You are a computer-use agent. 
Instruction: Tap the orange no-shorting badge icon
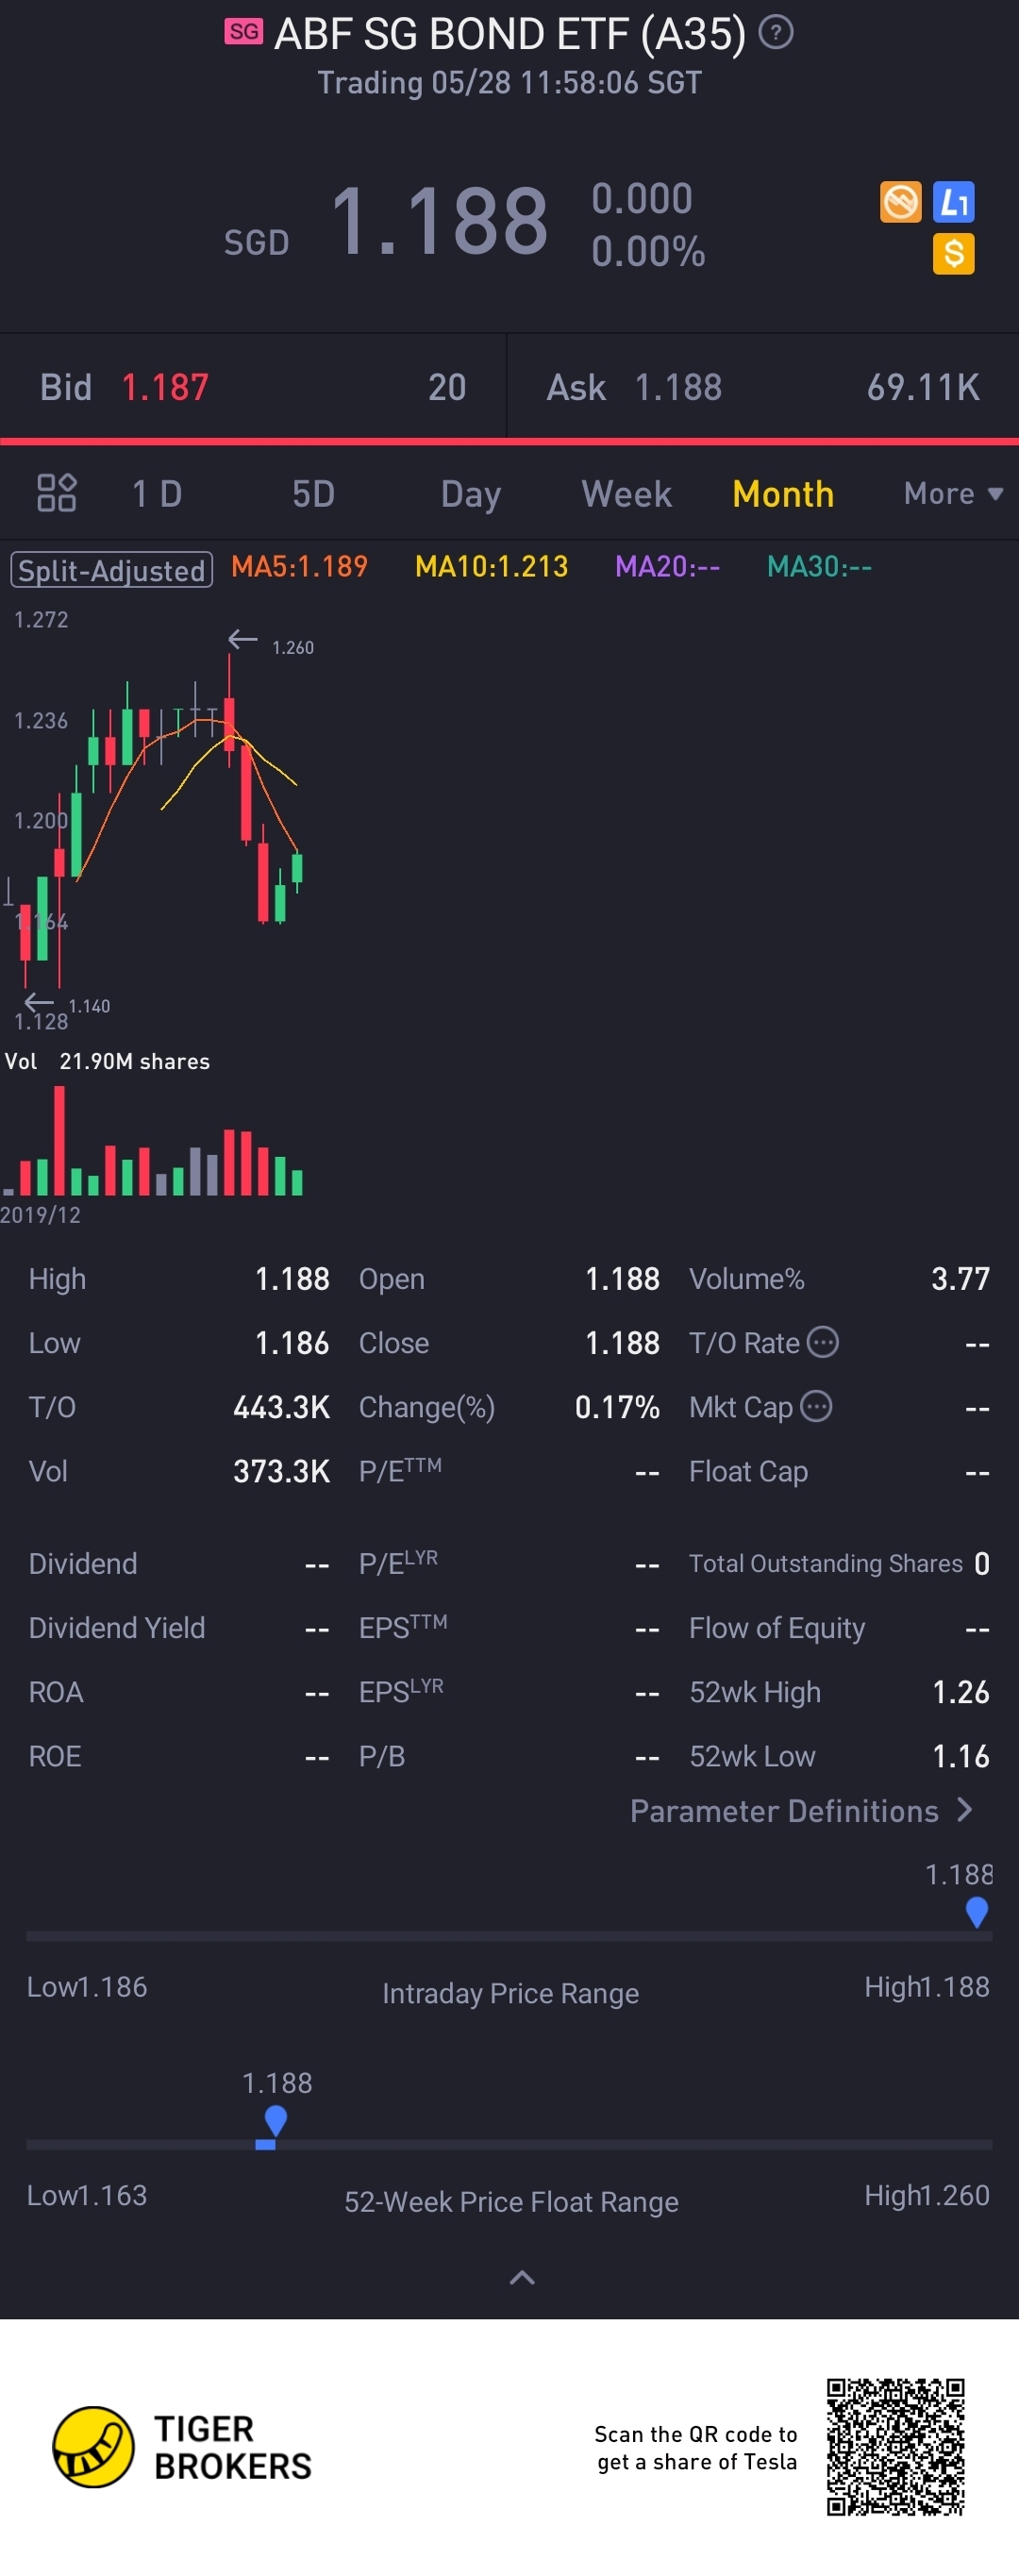[x=900, y=202]
